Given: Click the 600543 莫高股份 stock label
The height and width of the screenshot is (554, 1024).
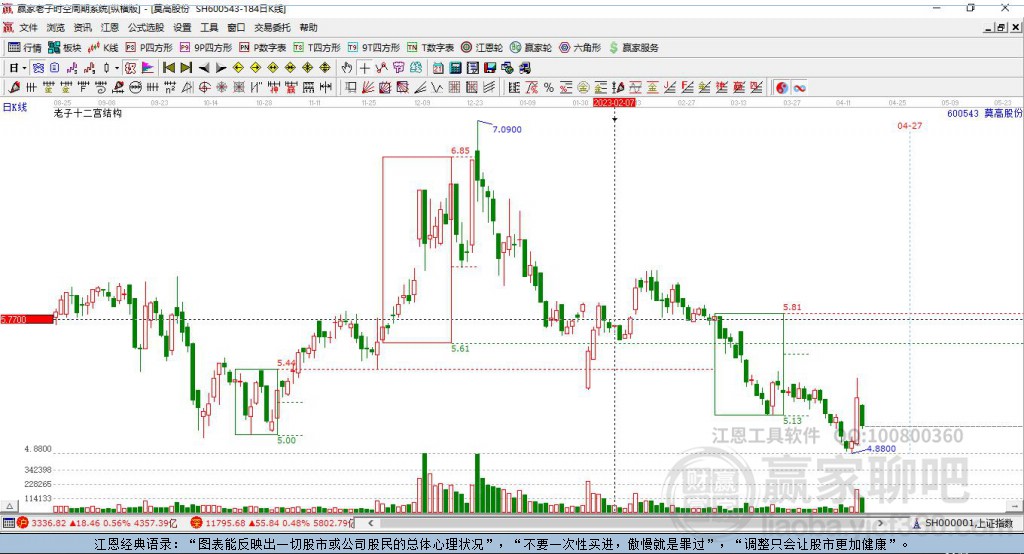Looking at the screenshot, I should tap(984, 113).
